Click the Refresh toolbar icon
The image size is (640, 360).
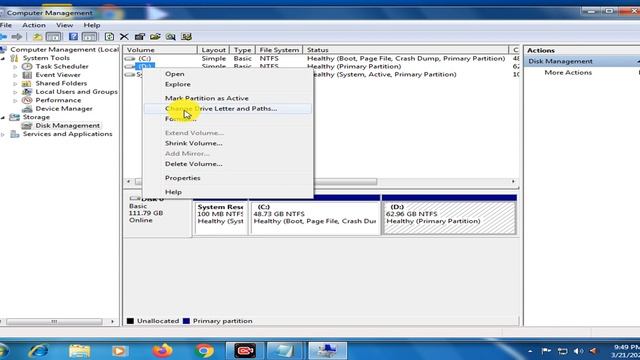pyautogui.click(x=109, y=37)
